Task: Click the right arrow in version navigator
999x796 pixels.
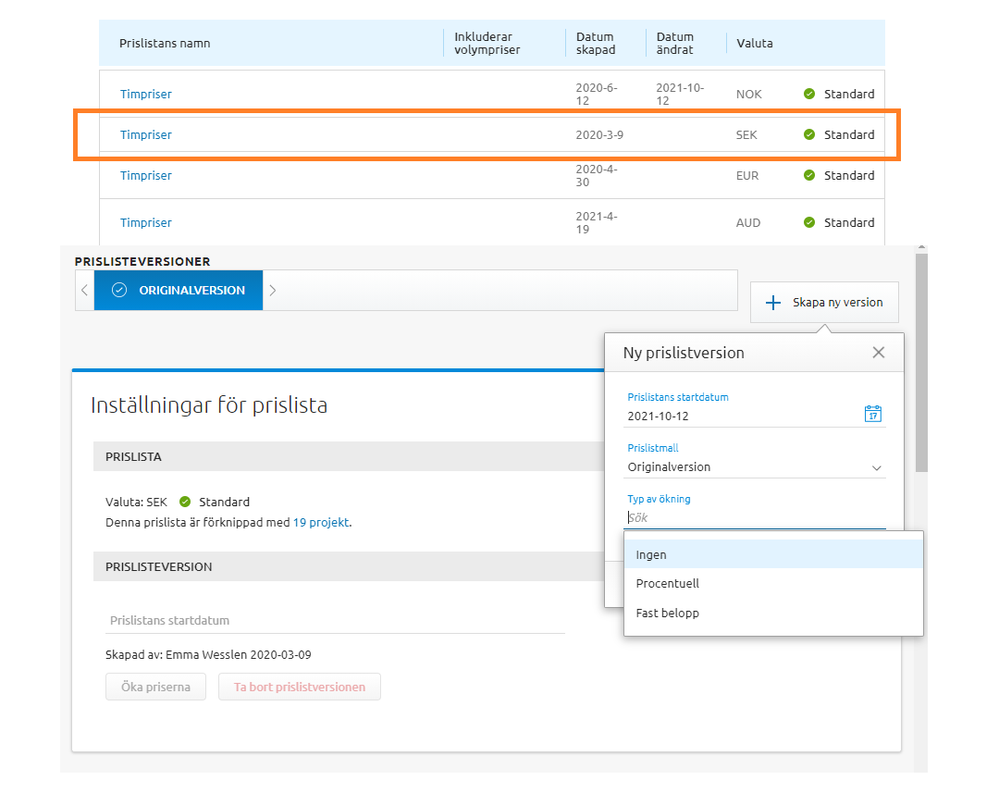Action: (x=273, y=290)
